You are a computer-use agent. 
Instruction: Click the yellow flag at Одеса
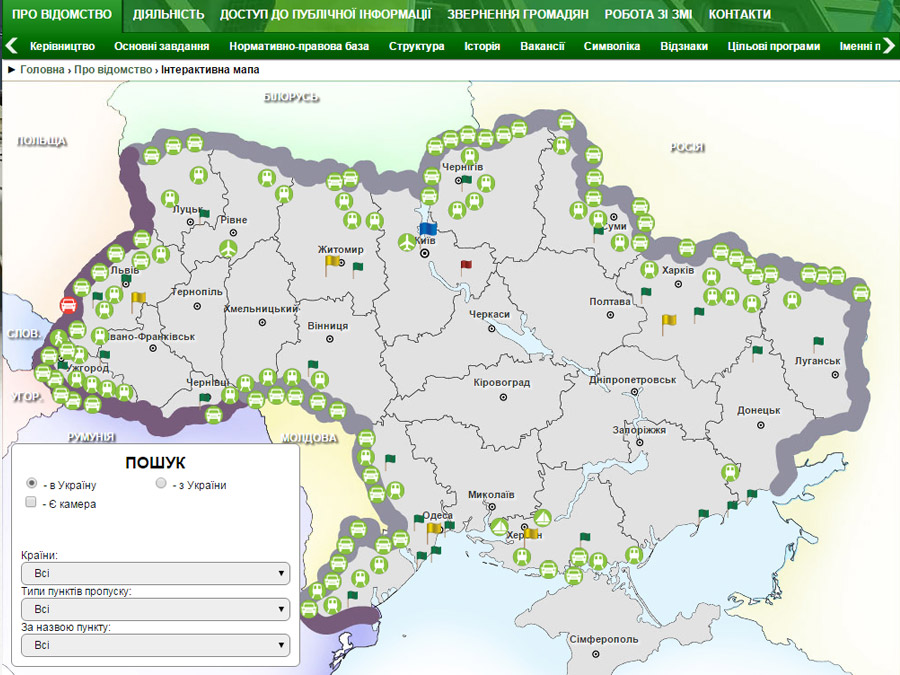tap(433, 531)
